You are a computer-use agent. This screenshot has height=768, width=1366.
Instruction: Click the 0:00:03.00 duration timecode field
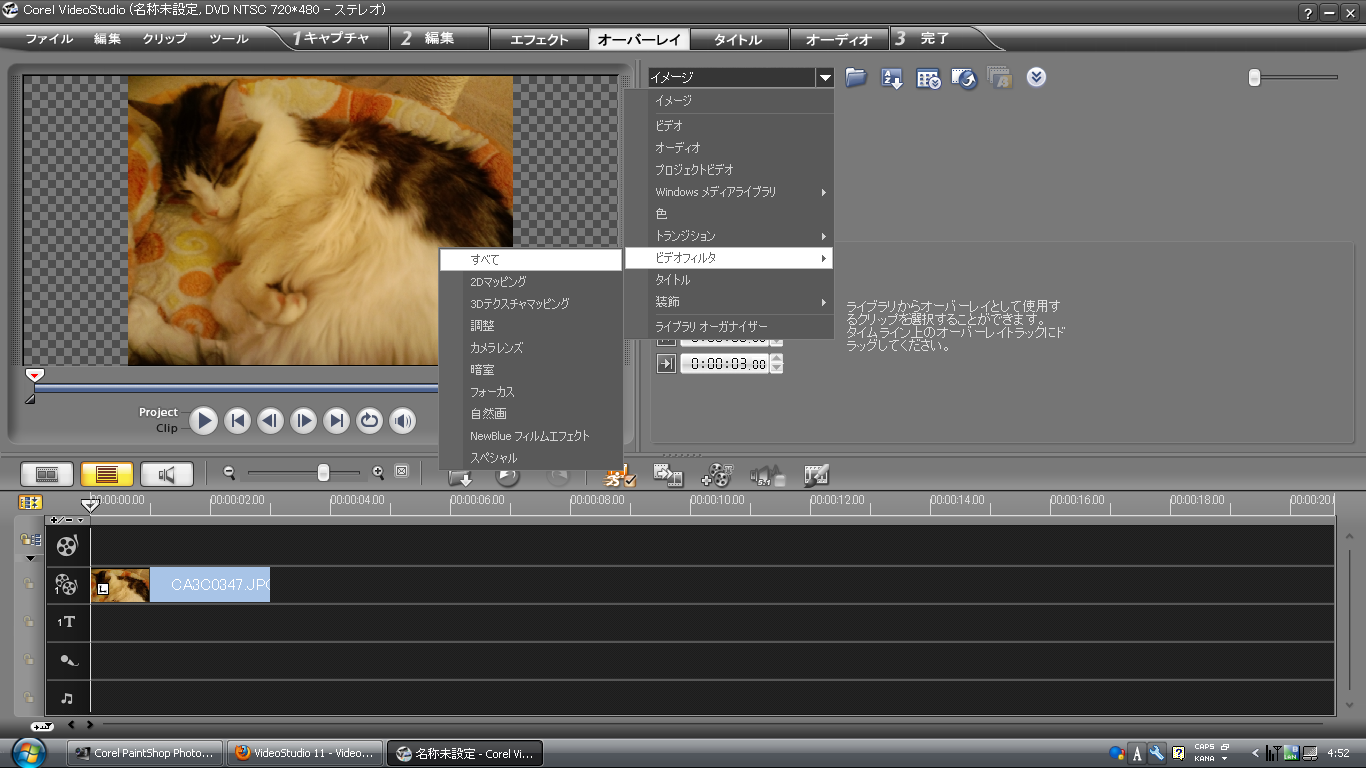tap(725, 364)
